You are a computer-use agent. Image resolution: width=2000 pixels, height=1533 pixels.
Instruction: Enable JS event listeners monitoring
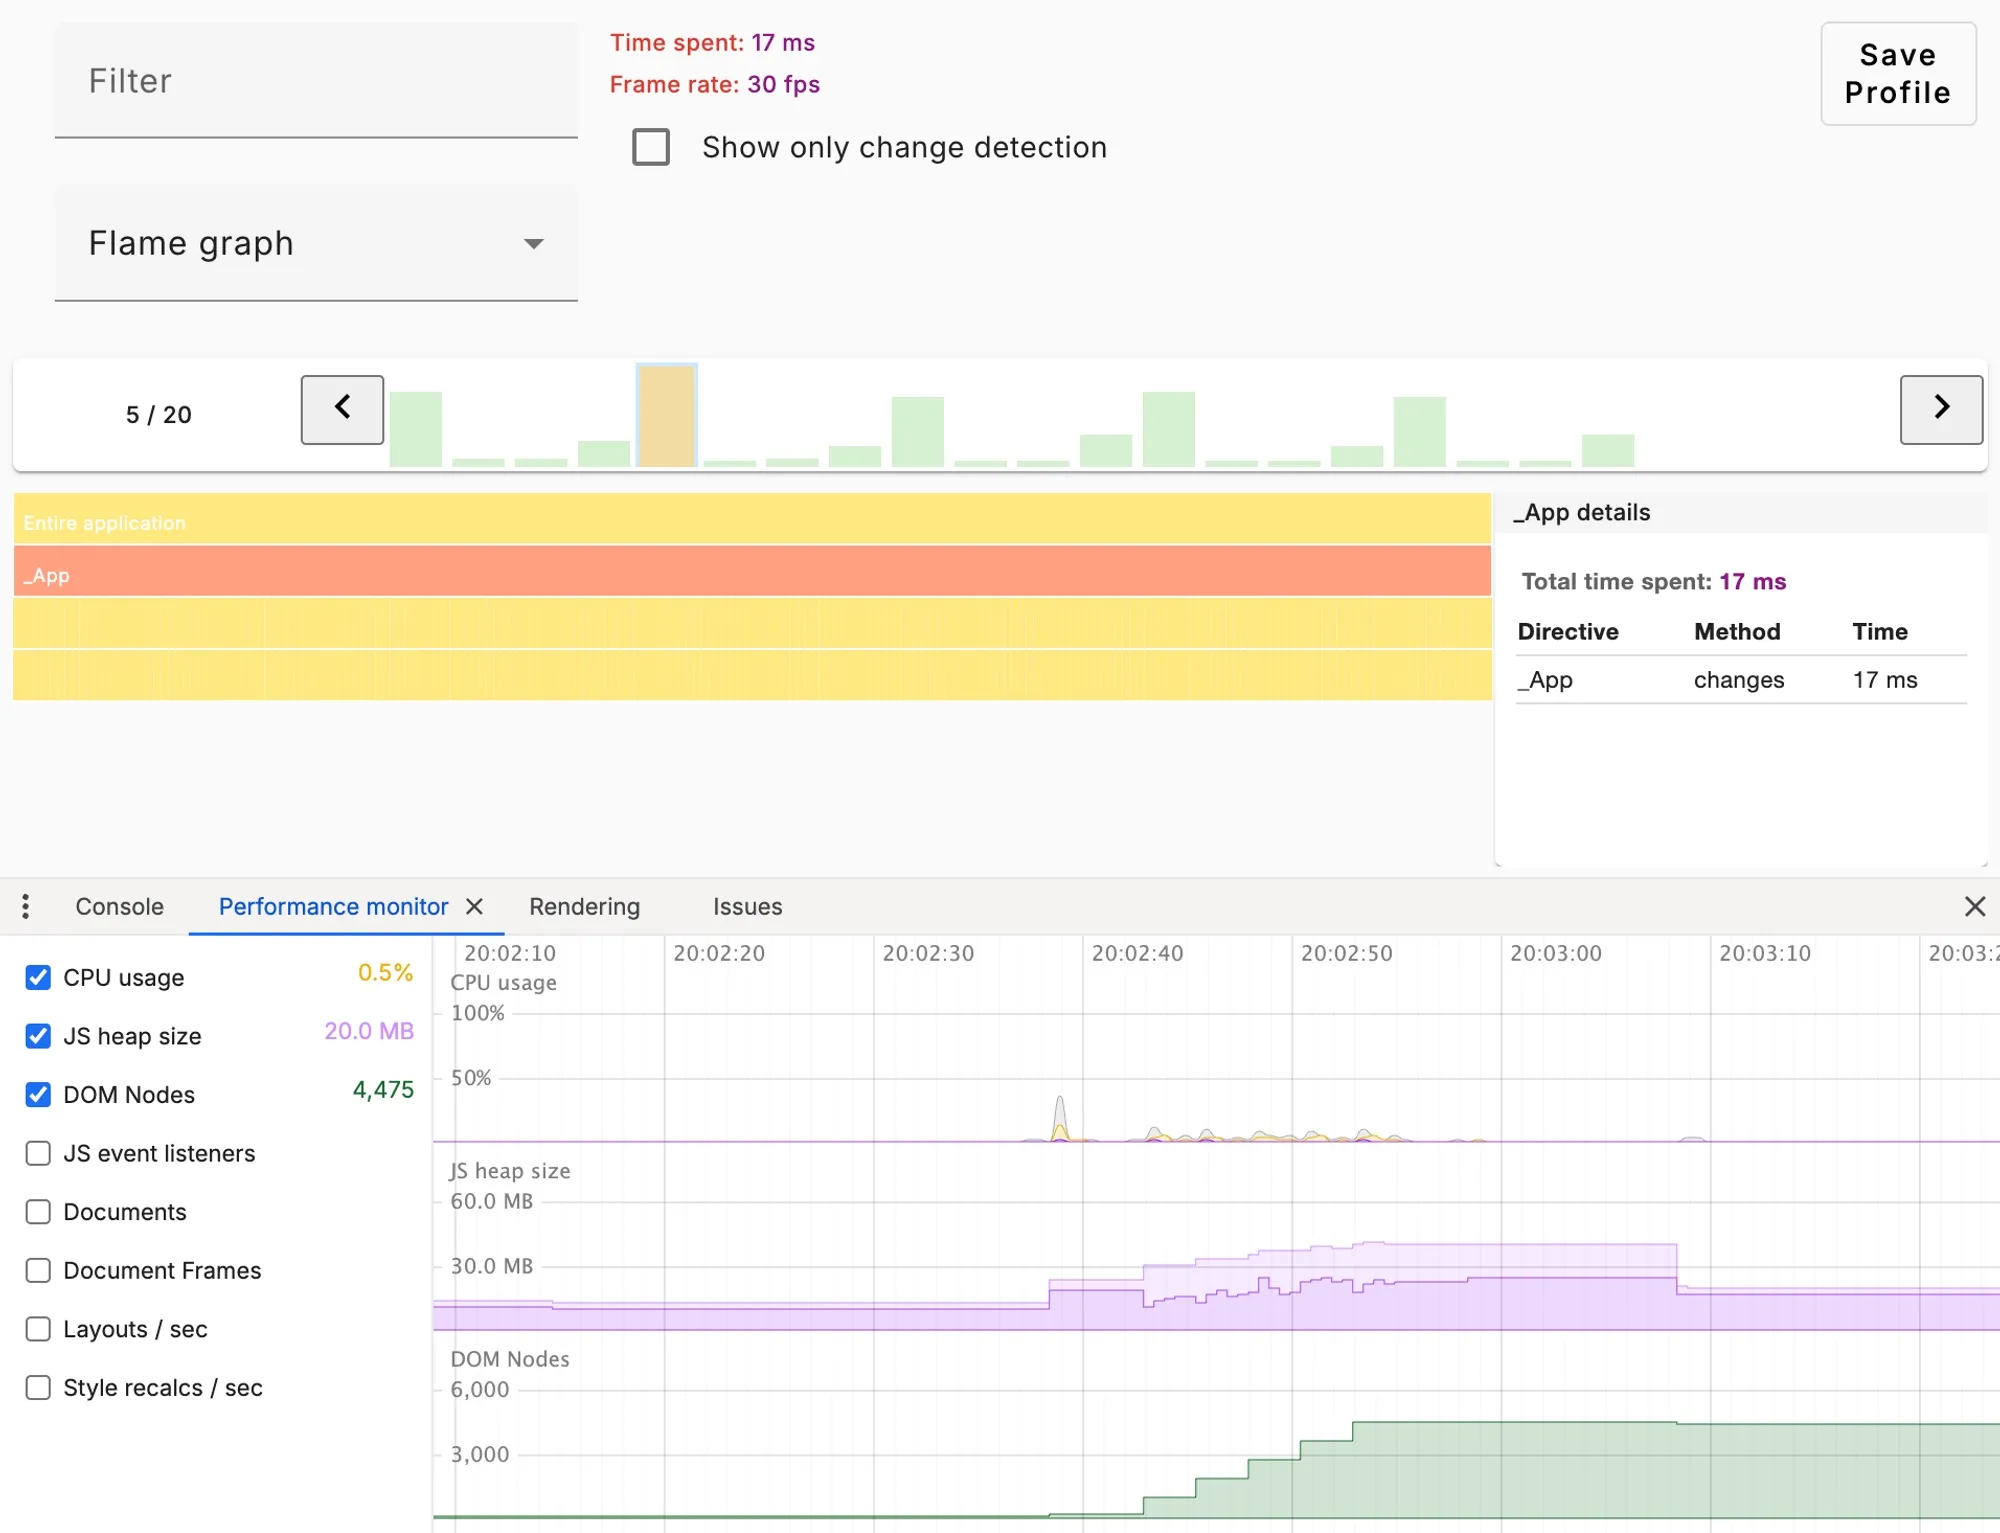pos(38,1153)
